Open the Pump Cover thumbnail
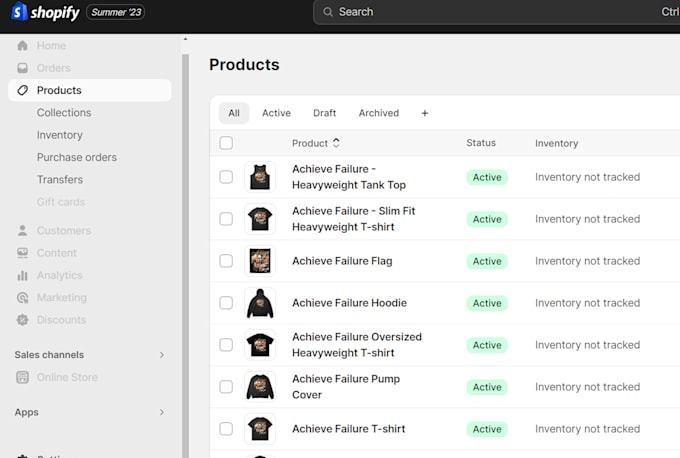The image size is (680, 458). (260, 387)
